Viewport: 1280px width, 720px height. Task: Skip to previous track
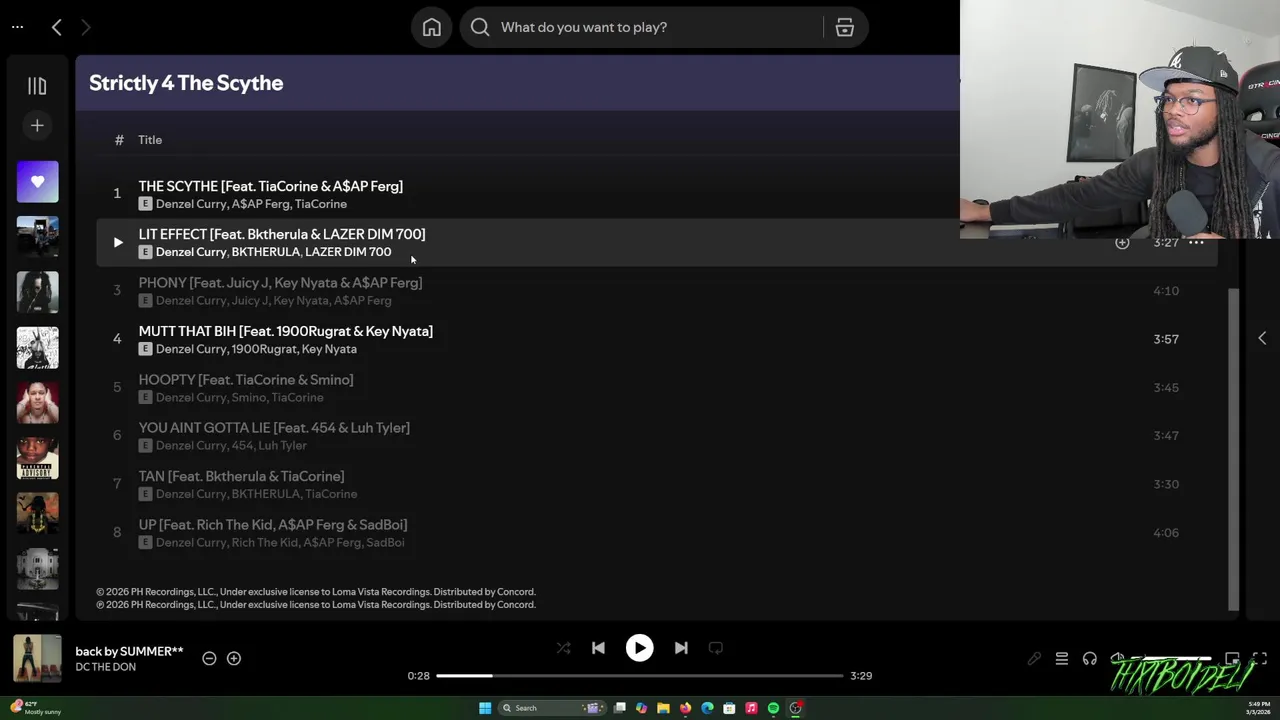(598, 648)
